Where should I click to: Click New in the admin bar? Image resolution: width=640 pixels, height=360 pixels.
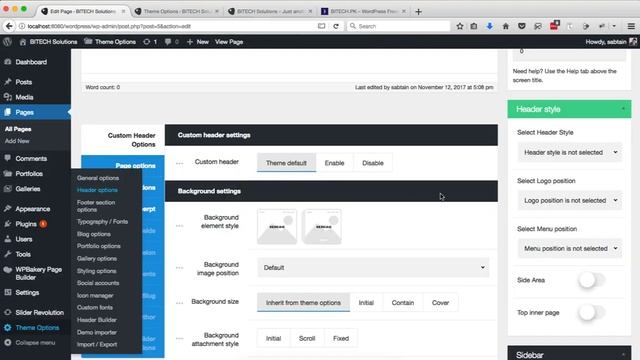coord(198,42)
